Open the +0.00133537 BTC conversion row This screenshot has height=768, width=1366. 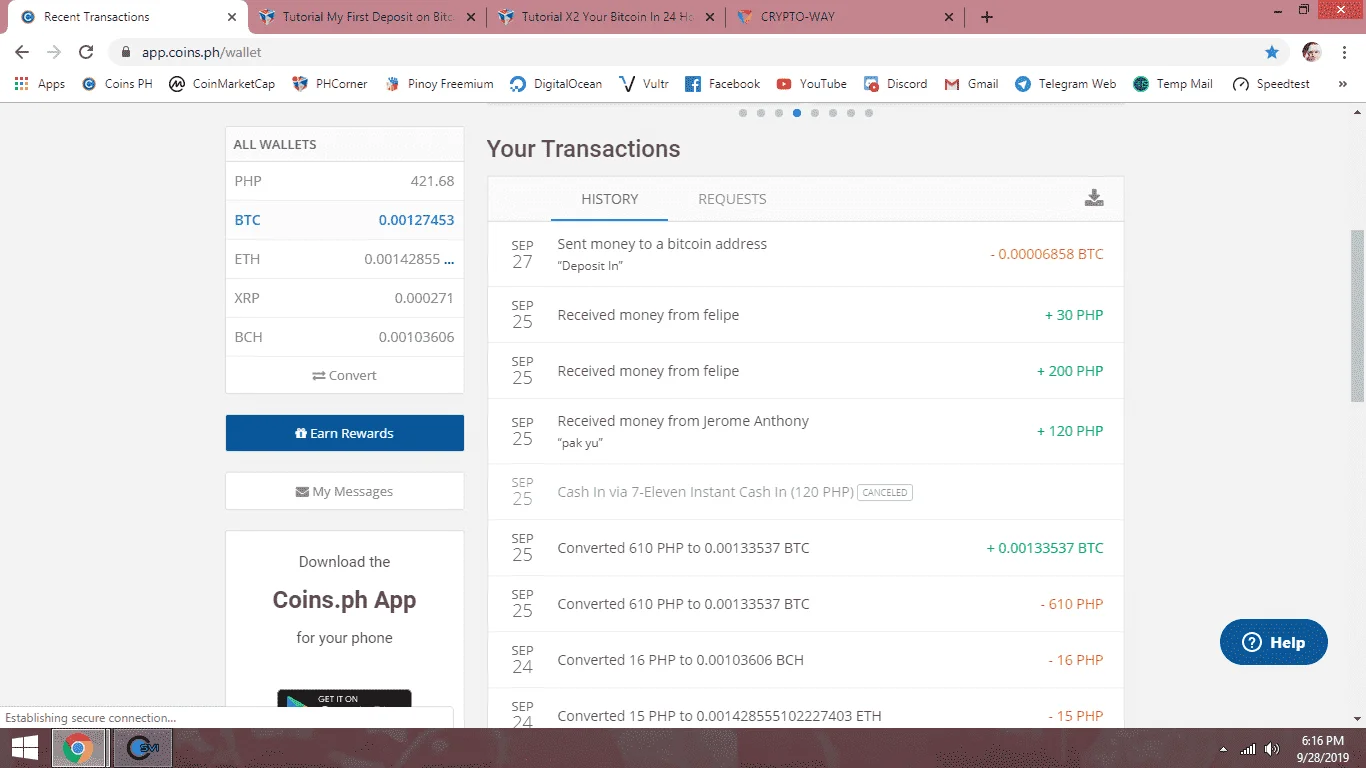pyautogui.click(x=805, y=548)
